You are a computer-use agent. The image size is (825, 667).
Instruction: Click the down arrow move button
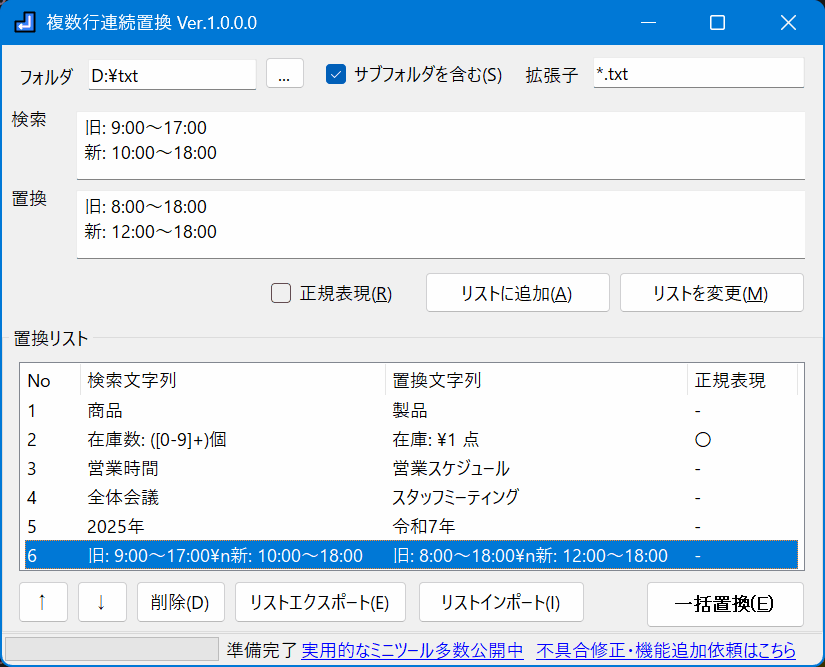(x=102, y=603)
